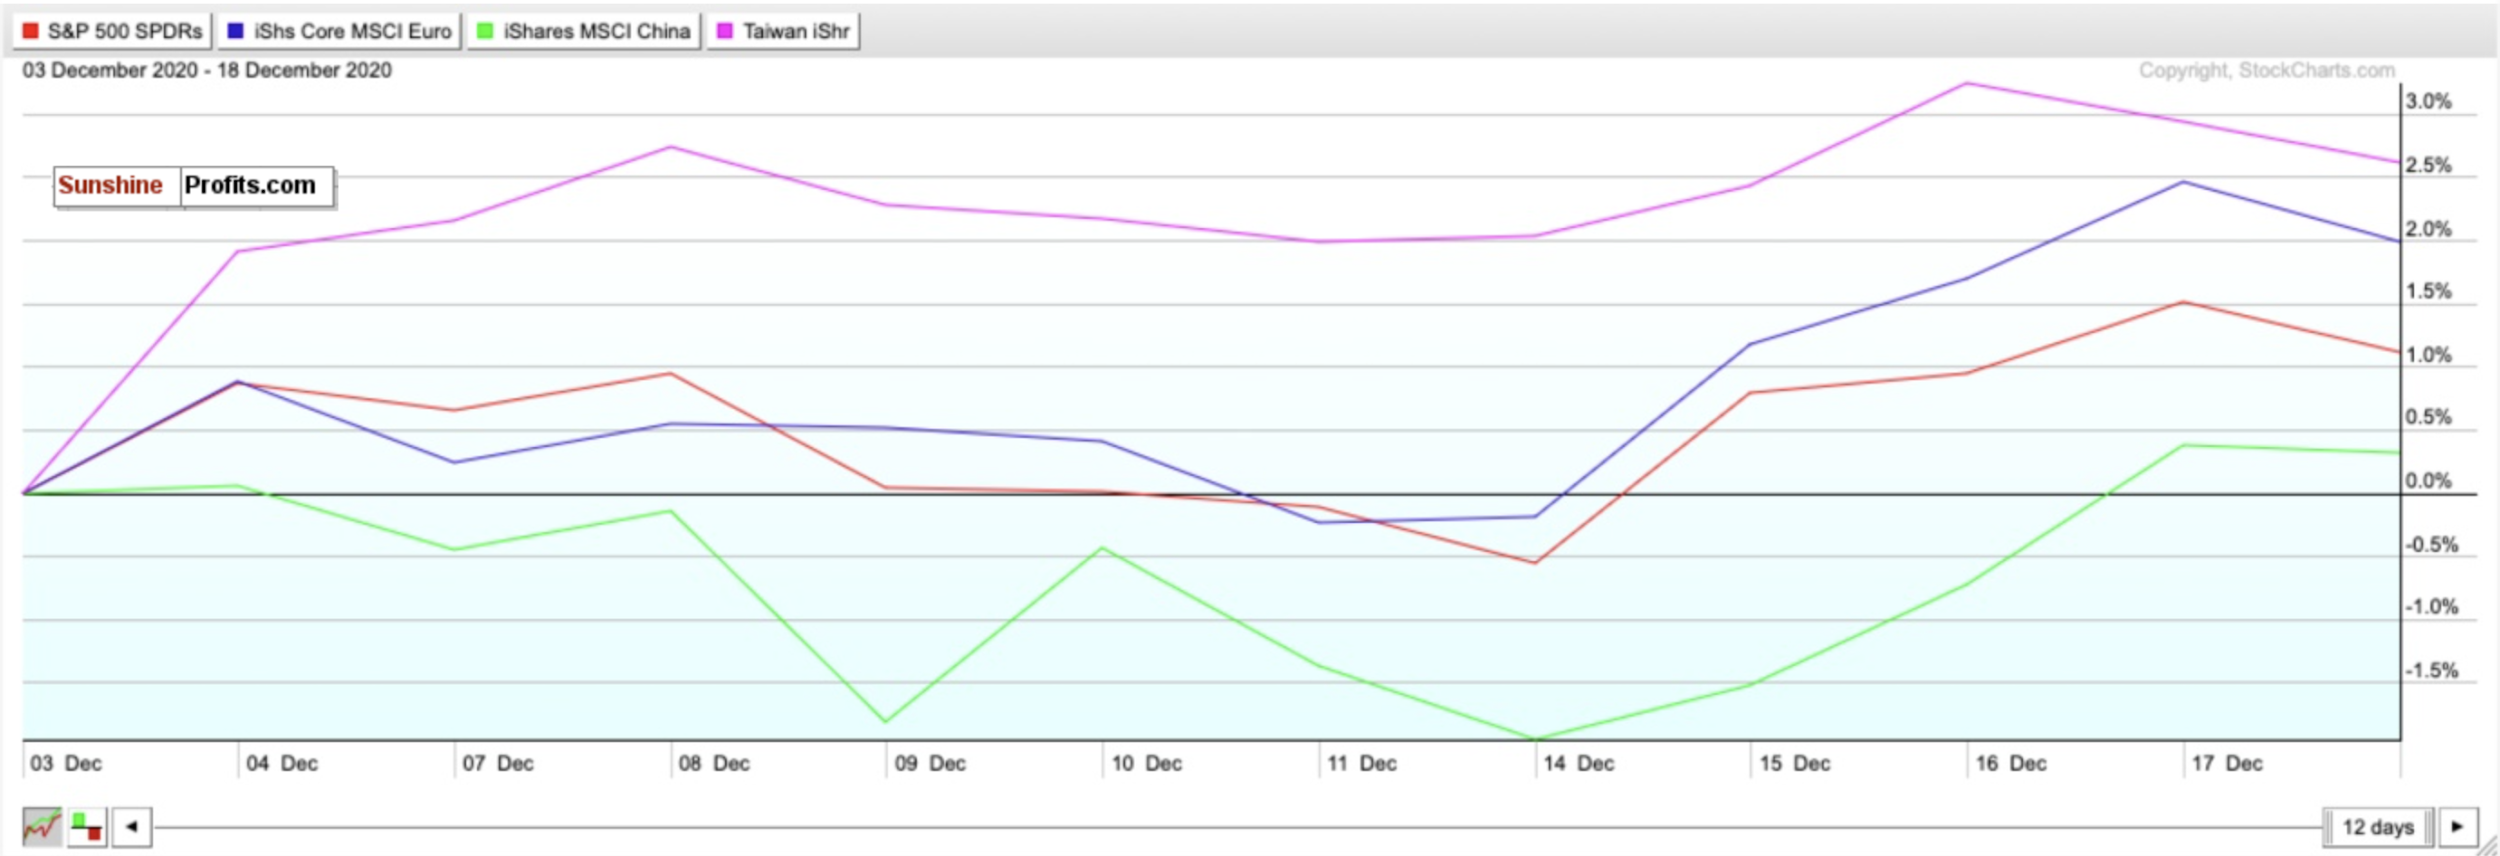This screenshot has height=856, width=2500.
Task: Click the 11 Dec axis label
Action: point(1362,763)
